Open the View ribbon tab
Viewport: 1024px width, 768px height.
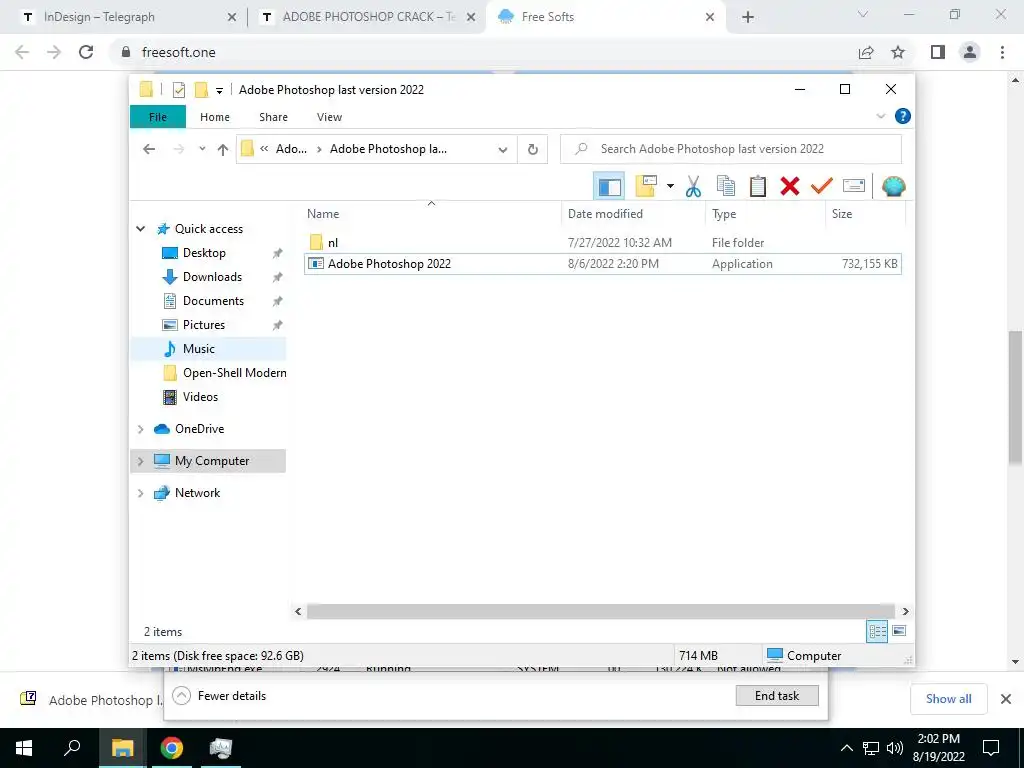[329, 117]
